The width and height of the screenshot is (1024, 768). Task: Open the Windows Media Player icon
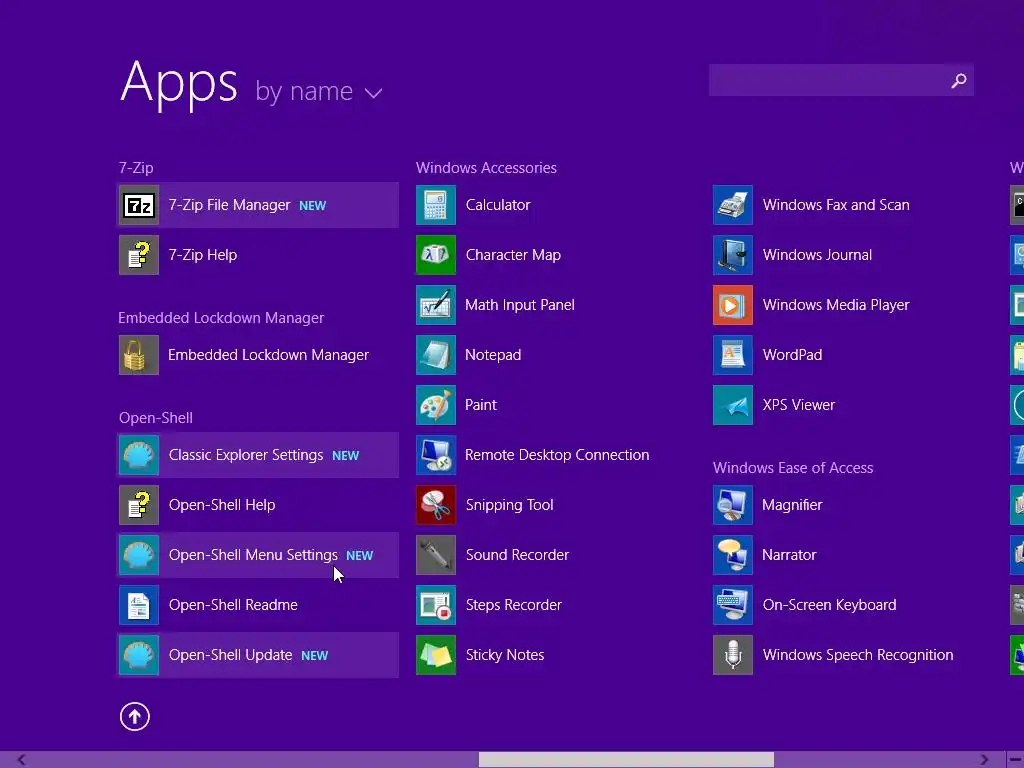pos(733,305)
